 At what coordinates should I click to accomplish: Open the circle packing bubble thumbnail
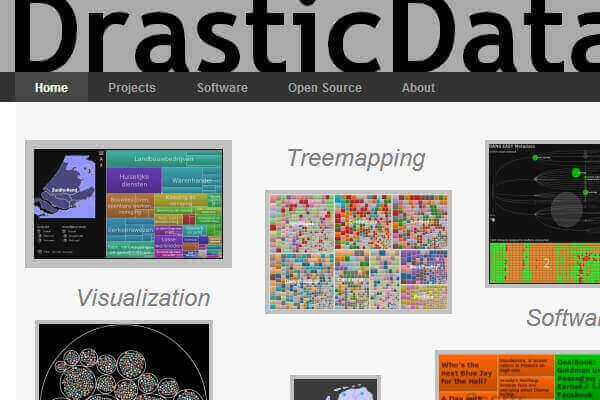click(x=124, y=361)
